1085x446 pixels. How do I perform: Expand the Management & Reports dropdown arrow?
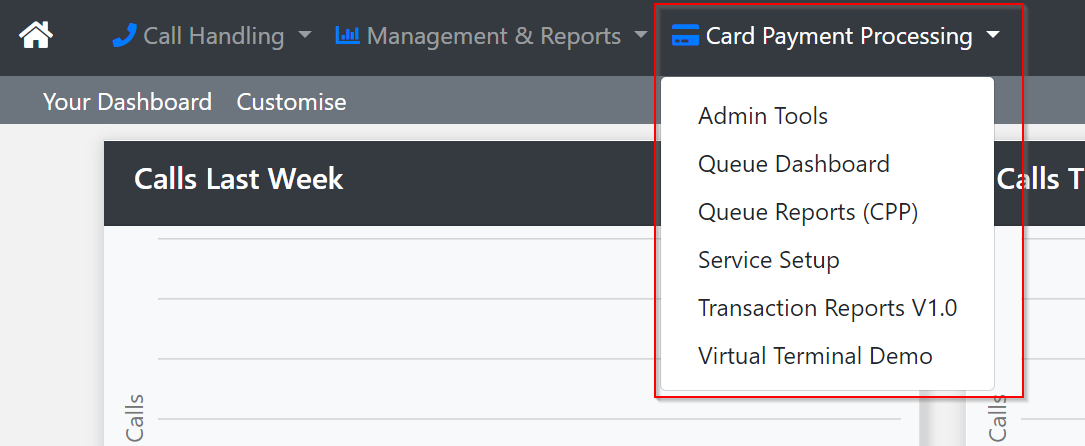point(641,36)
